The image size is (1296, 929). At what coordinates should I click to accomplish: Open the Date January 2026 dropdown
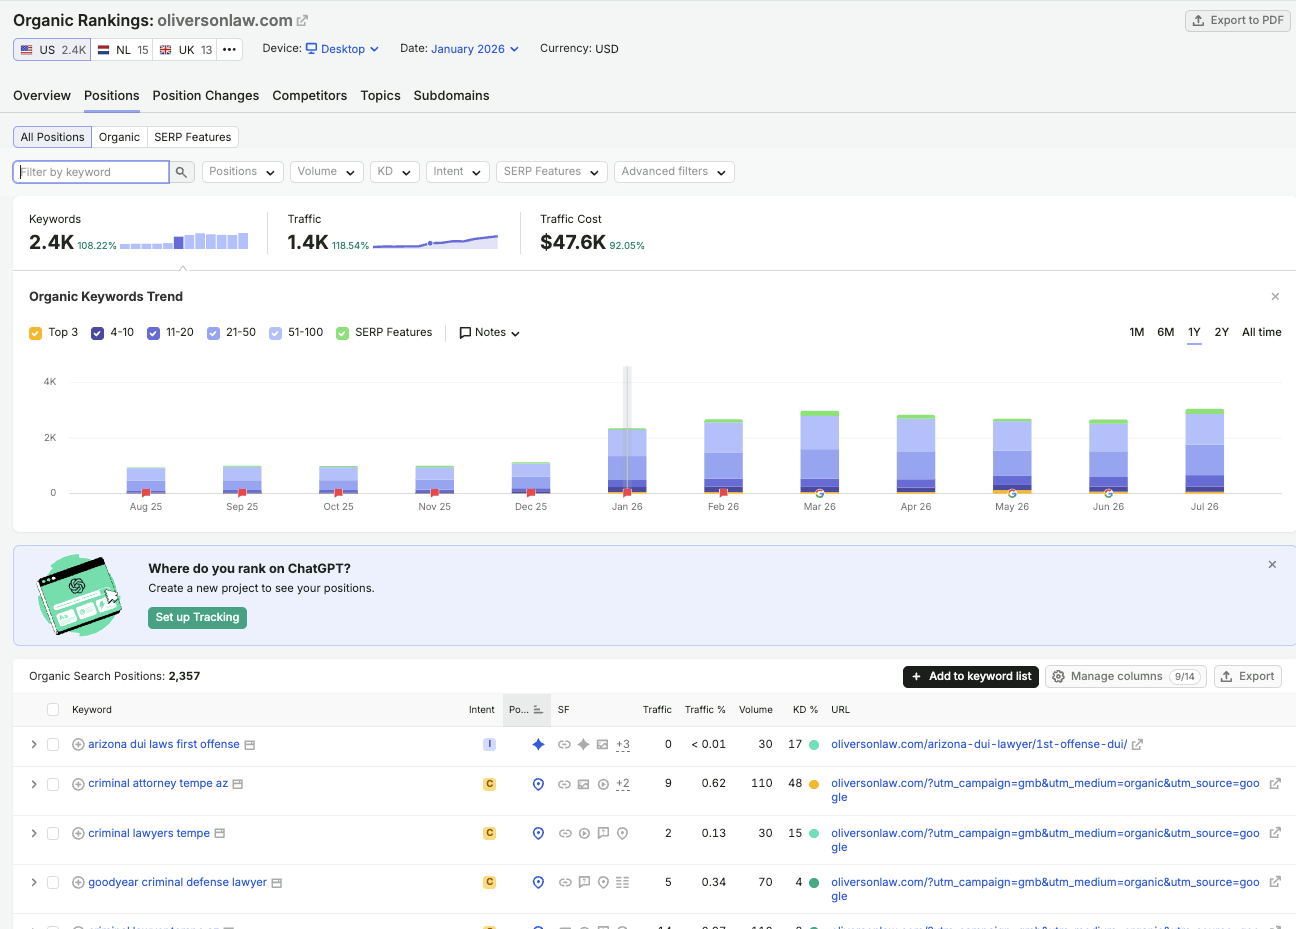[x=475, y=49]
